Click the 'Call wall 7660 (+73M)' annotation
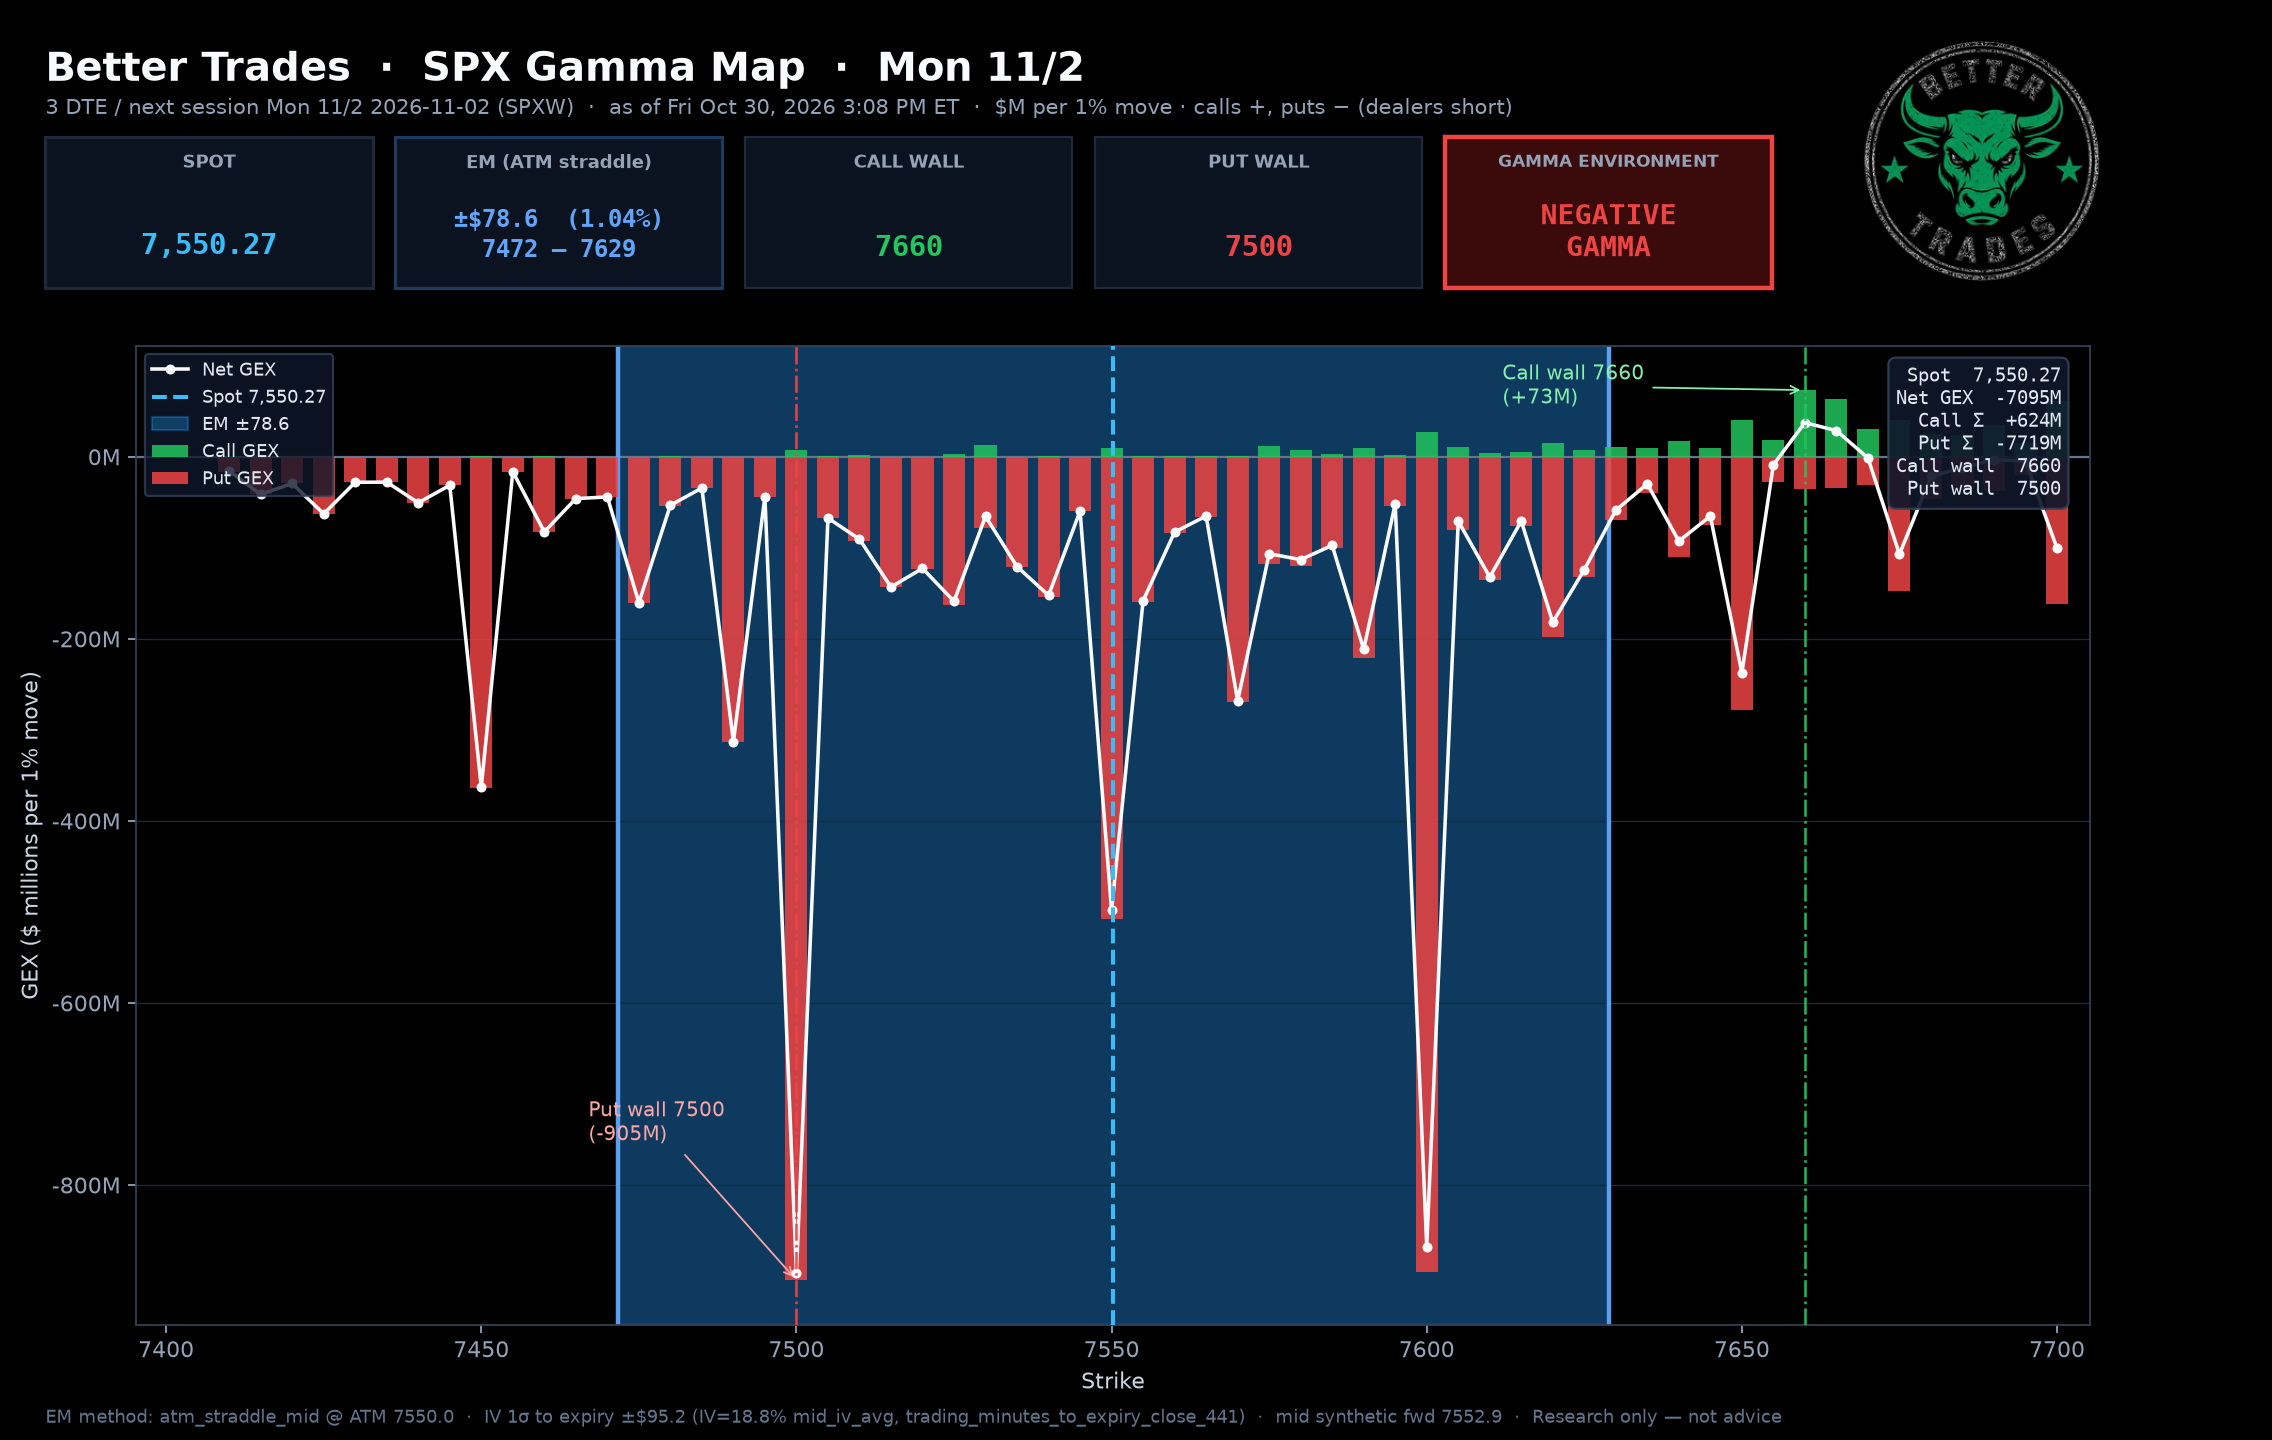 (x=1572, y=384)
